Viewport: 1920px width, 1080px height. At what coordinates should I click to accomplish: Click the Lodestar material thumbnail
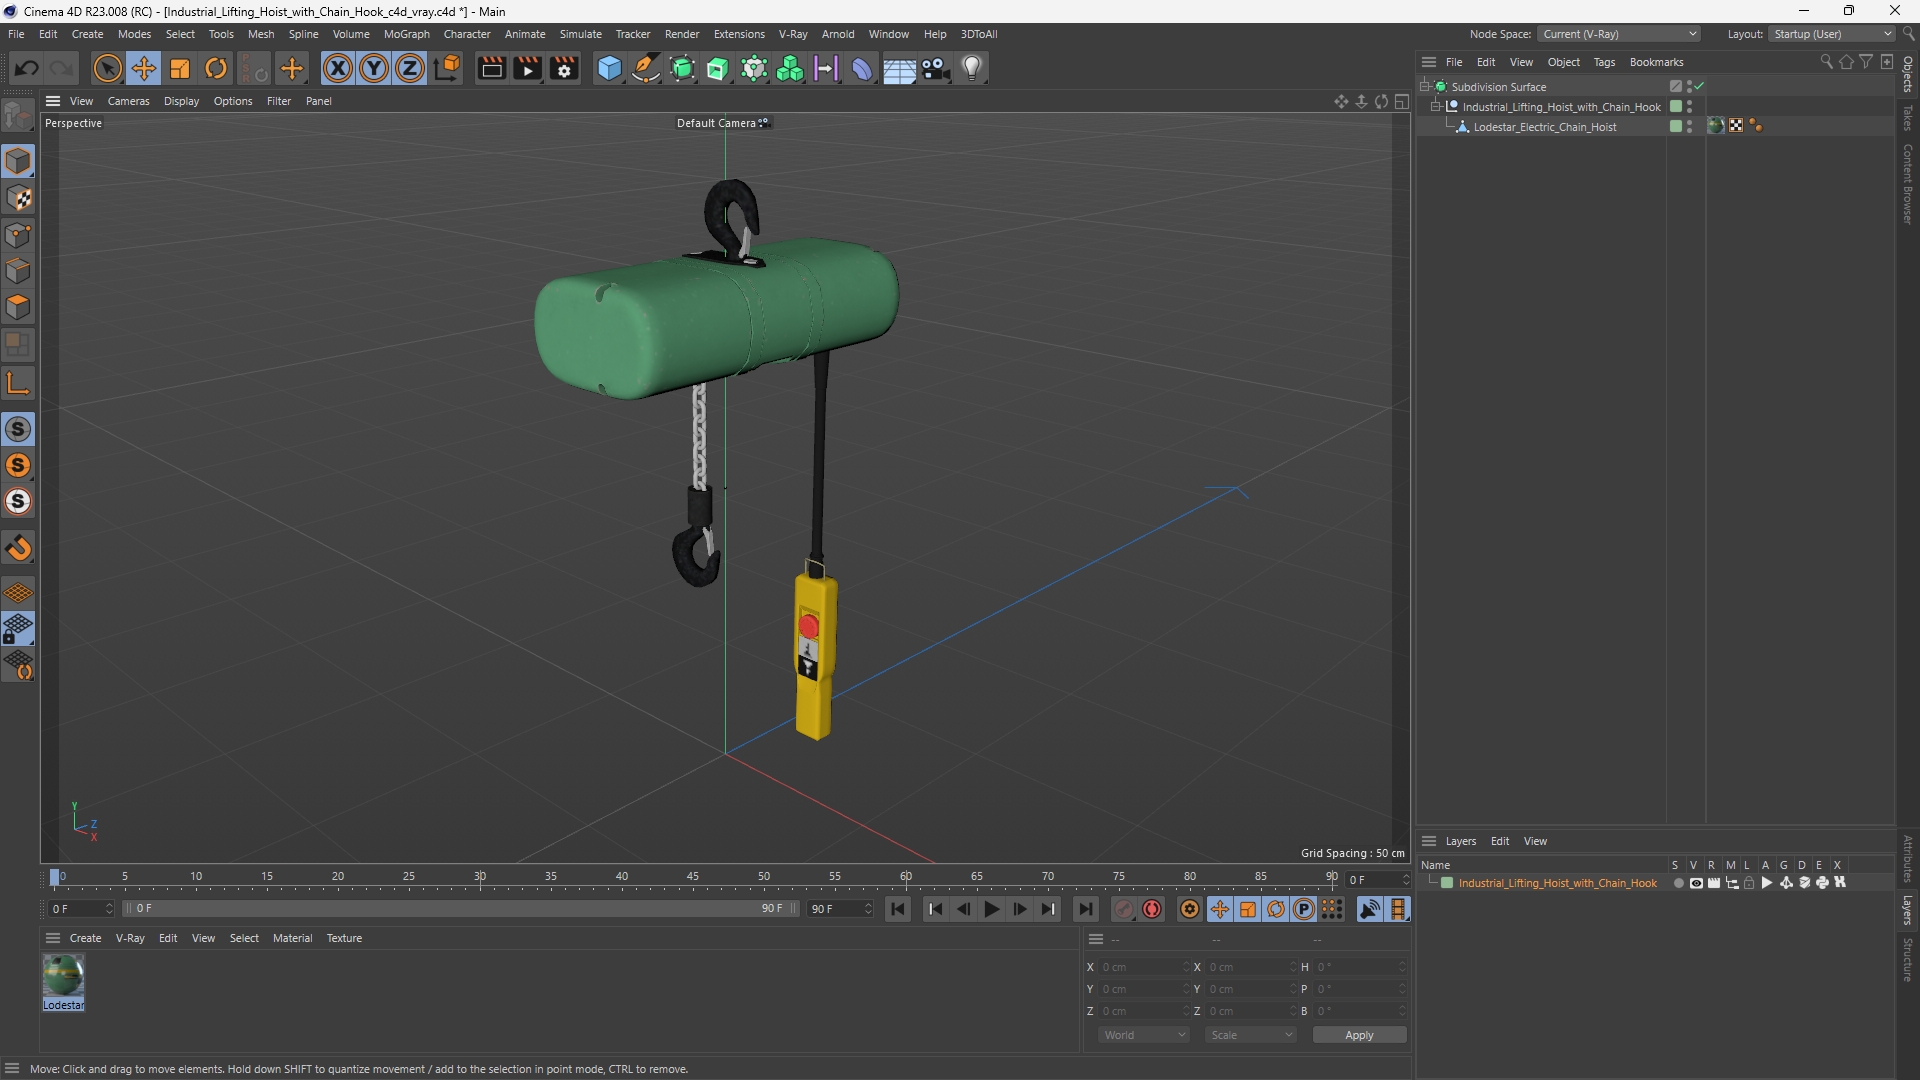tap(63, 975)
